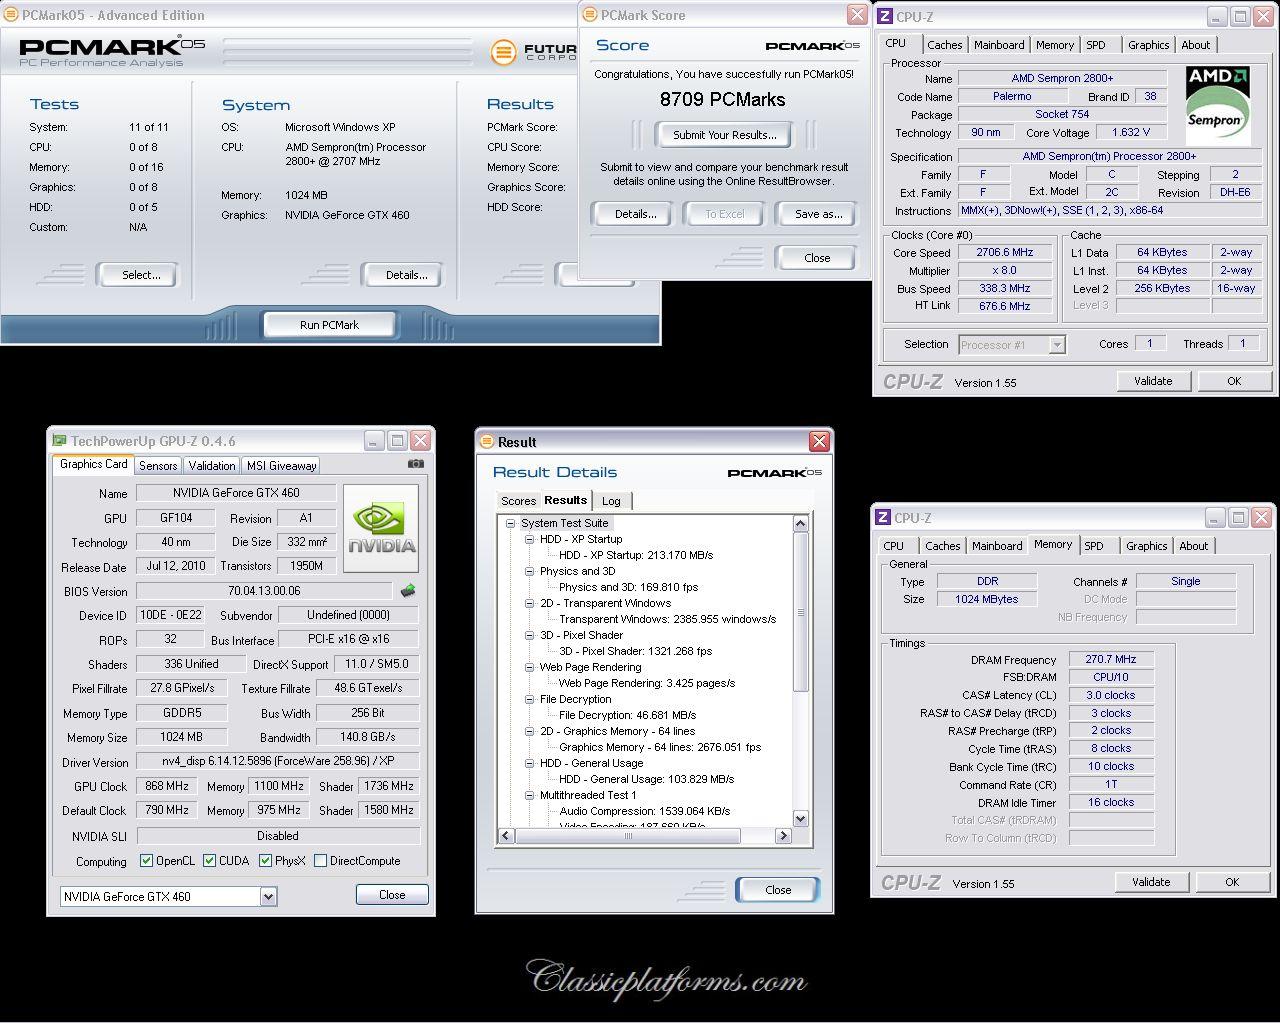Switch to Scores tab in Result Details

[518, 501]
